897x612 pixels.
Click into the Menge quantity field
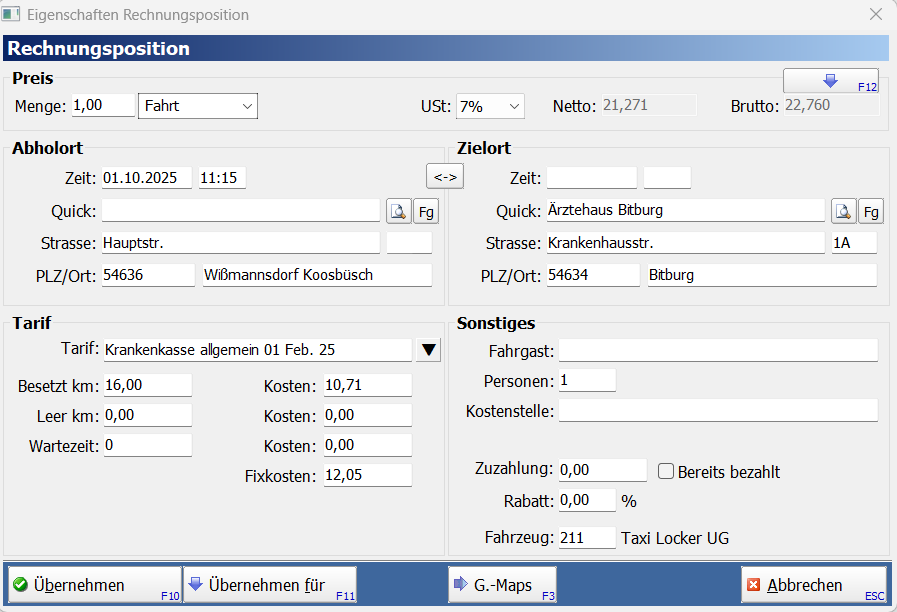102,105
